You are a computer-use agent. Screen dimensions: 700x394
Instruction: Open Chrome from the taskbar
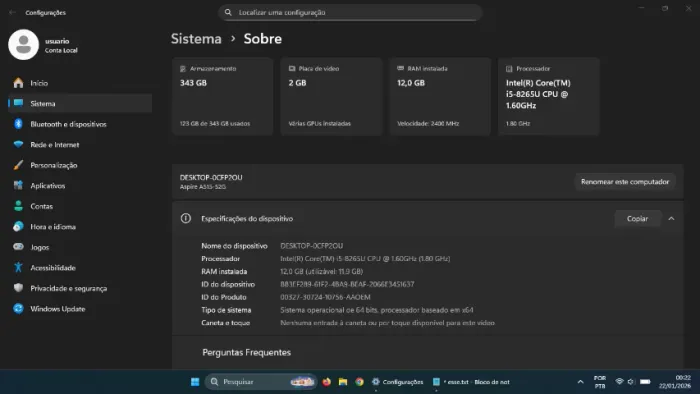359,382
